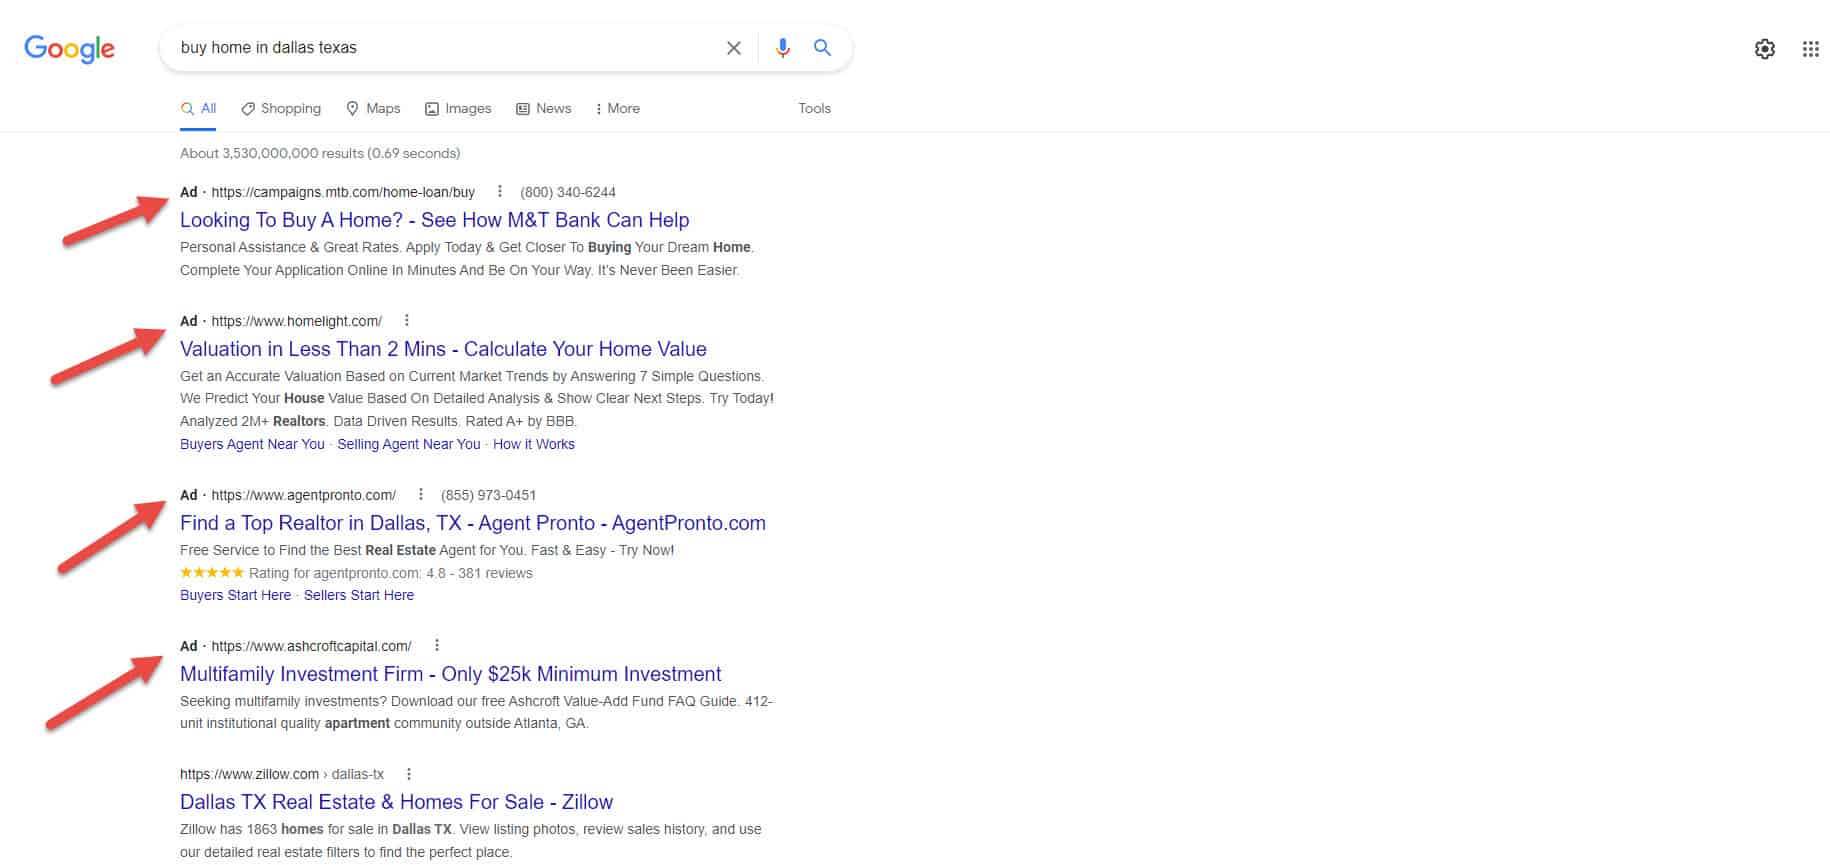Click the campaigns.mtb.com ad URL
1830x865 pixels.
[x=343, y=192]
